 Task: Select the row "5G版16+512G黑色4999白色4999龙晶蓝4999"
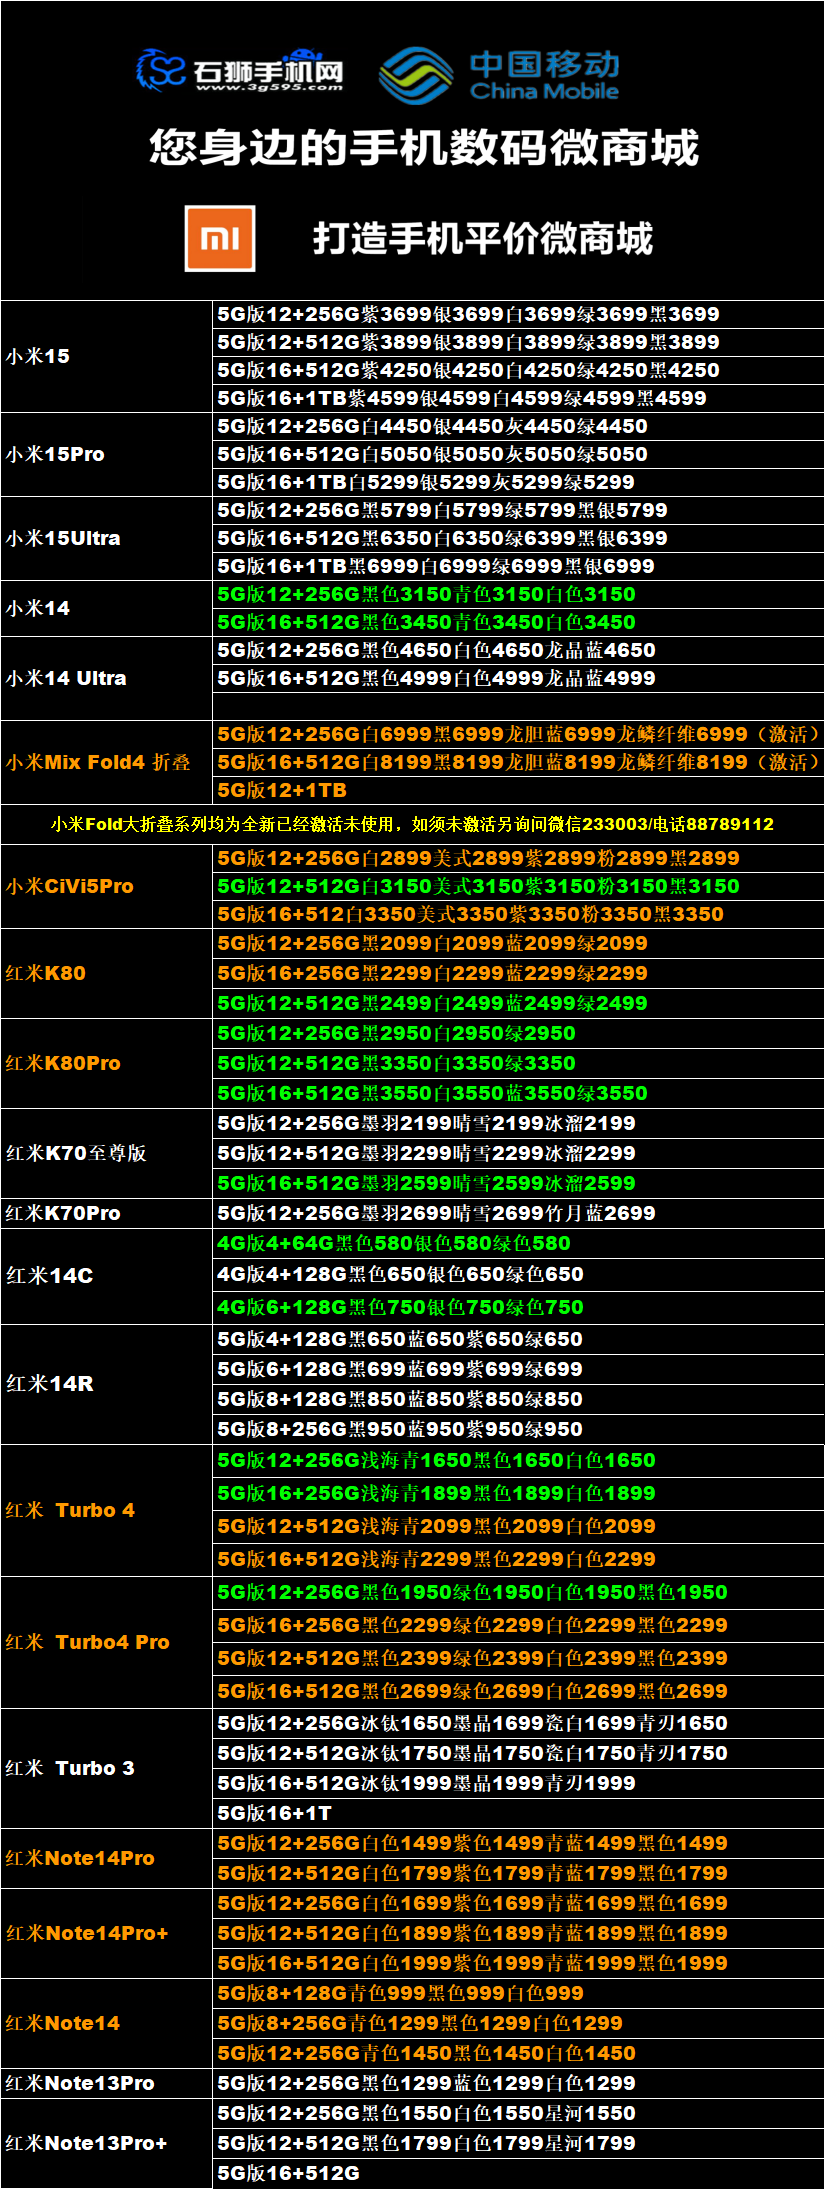pos(519,678)
